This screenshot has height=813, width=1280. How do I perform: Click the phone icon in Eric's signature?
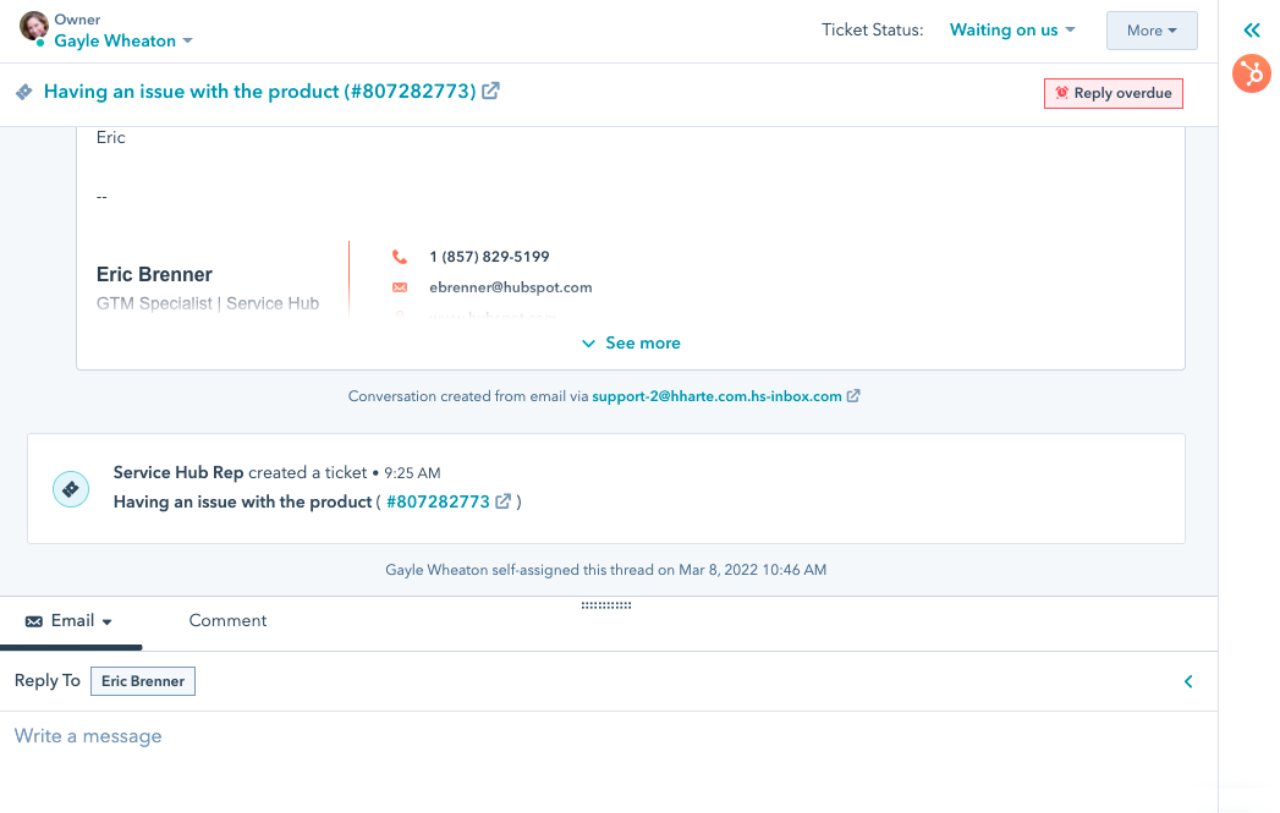click(x=400, y=257)
